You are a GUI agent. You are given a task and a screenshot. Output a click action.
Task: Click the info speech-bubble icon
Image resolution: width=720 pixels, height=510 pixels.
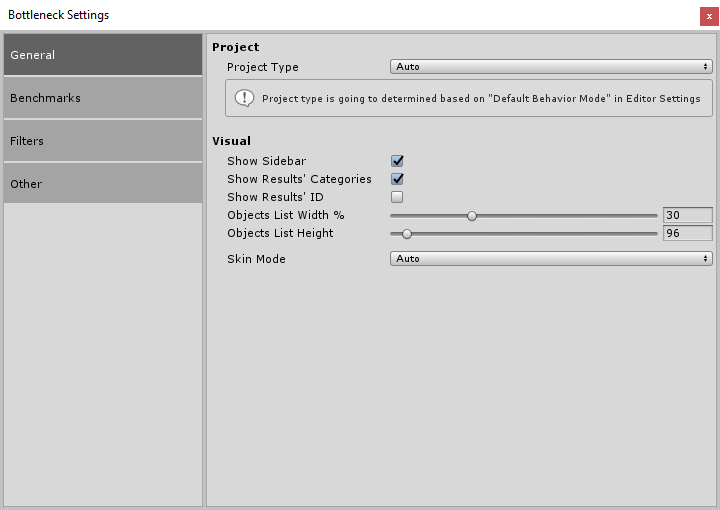(244, 98)
